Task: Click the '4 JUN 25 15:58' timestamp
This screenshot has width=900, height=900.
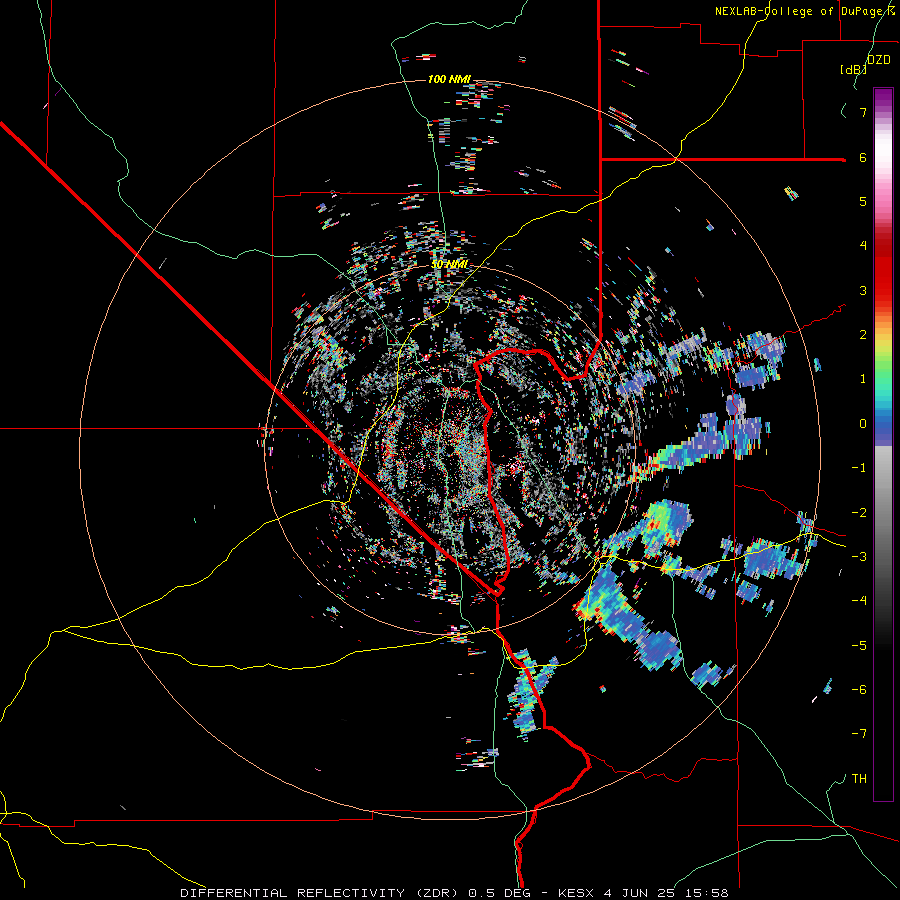Action: (666, 893)
